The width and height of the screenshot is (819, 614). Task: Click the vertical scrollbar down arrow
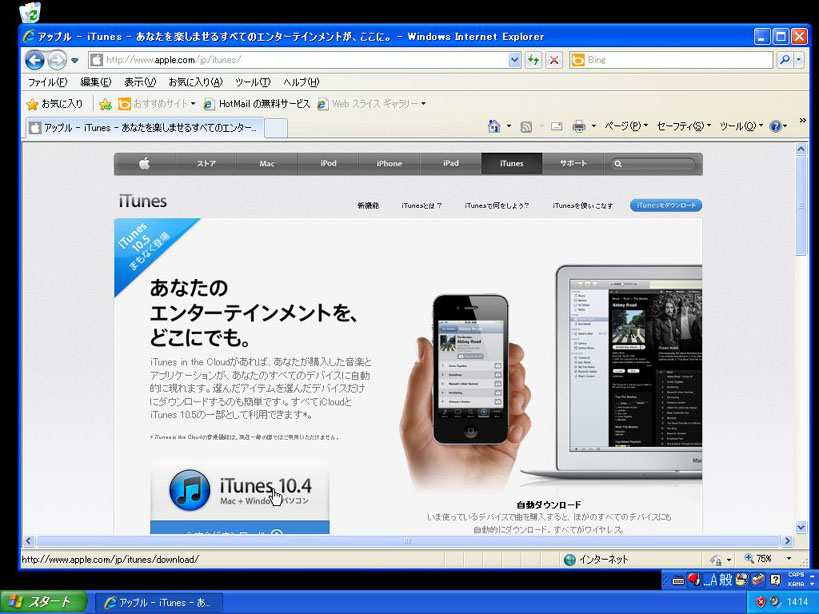click(x=801, y=527)
